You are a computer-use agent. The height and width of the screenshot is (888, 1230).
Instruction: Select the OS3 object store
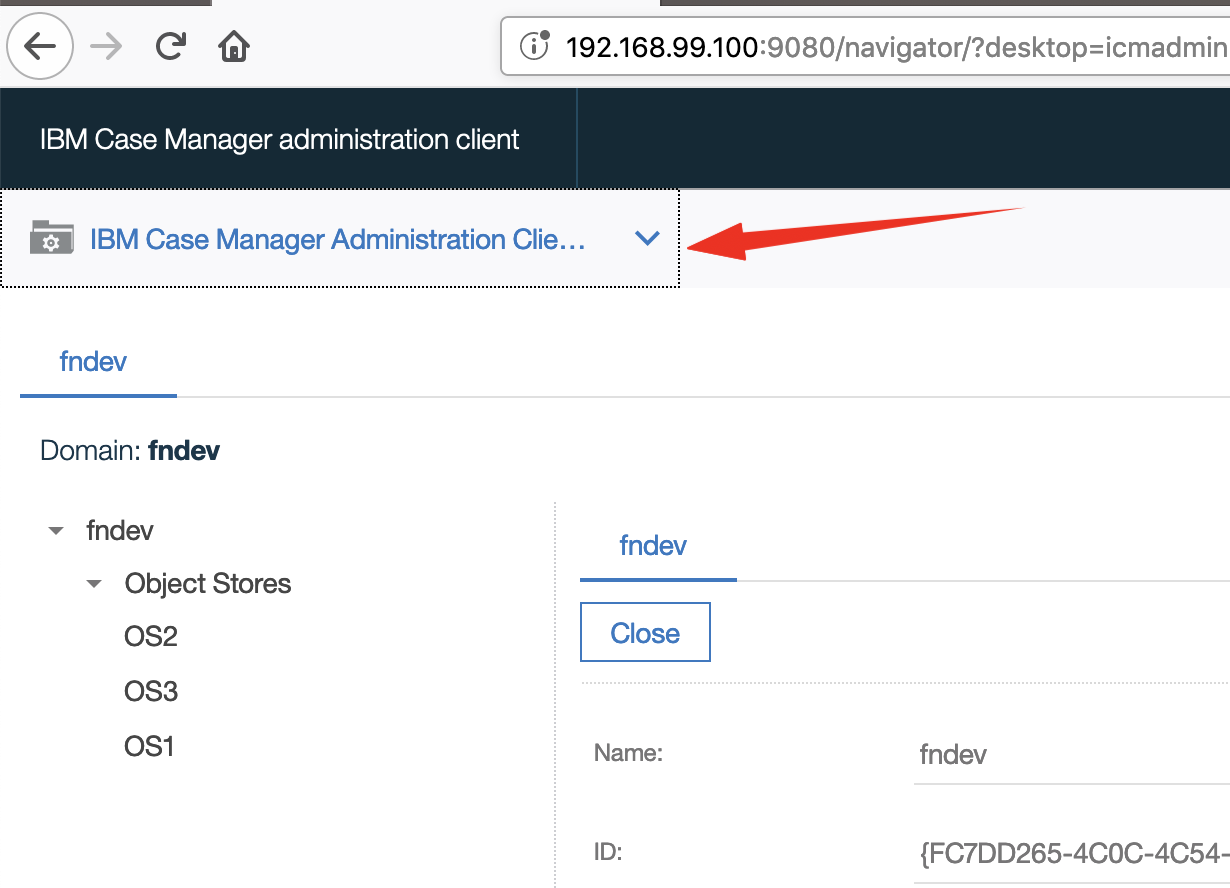click(x=150, y=690)
